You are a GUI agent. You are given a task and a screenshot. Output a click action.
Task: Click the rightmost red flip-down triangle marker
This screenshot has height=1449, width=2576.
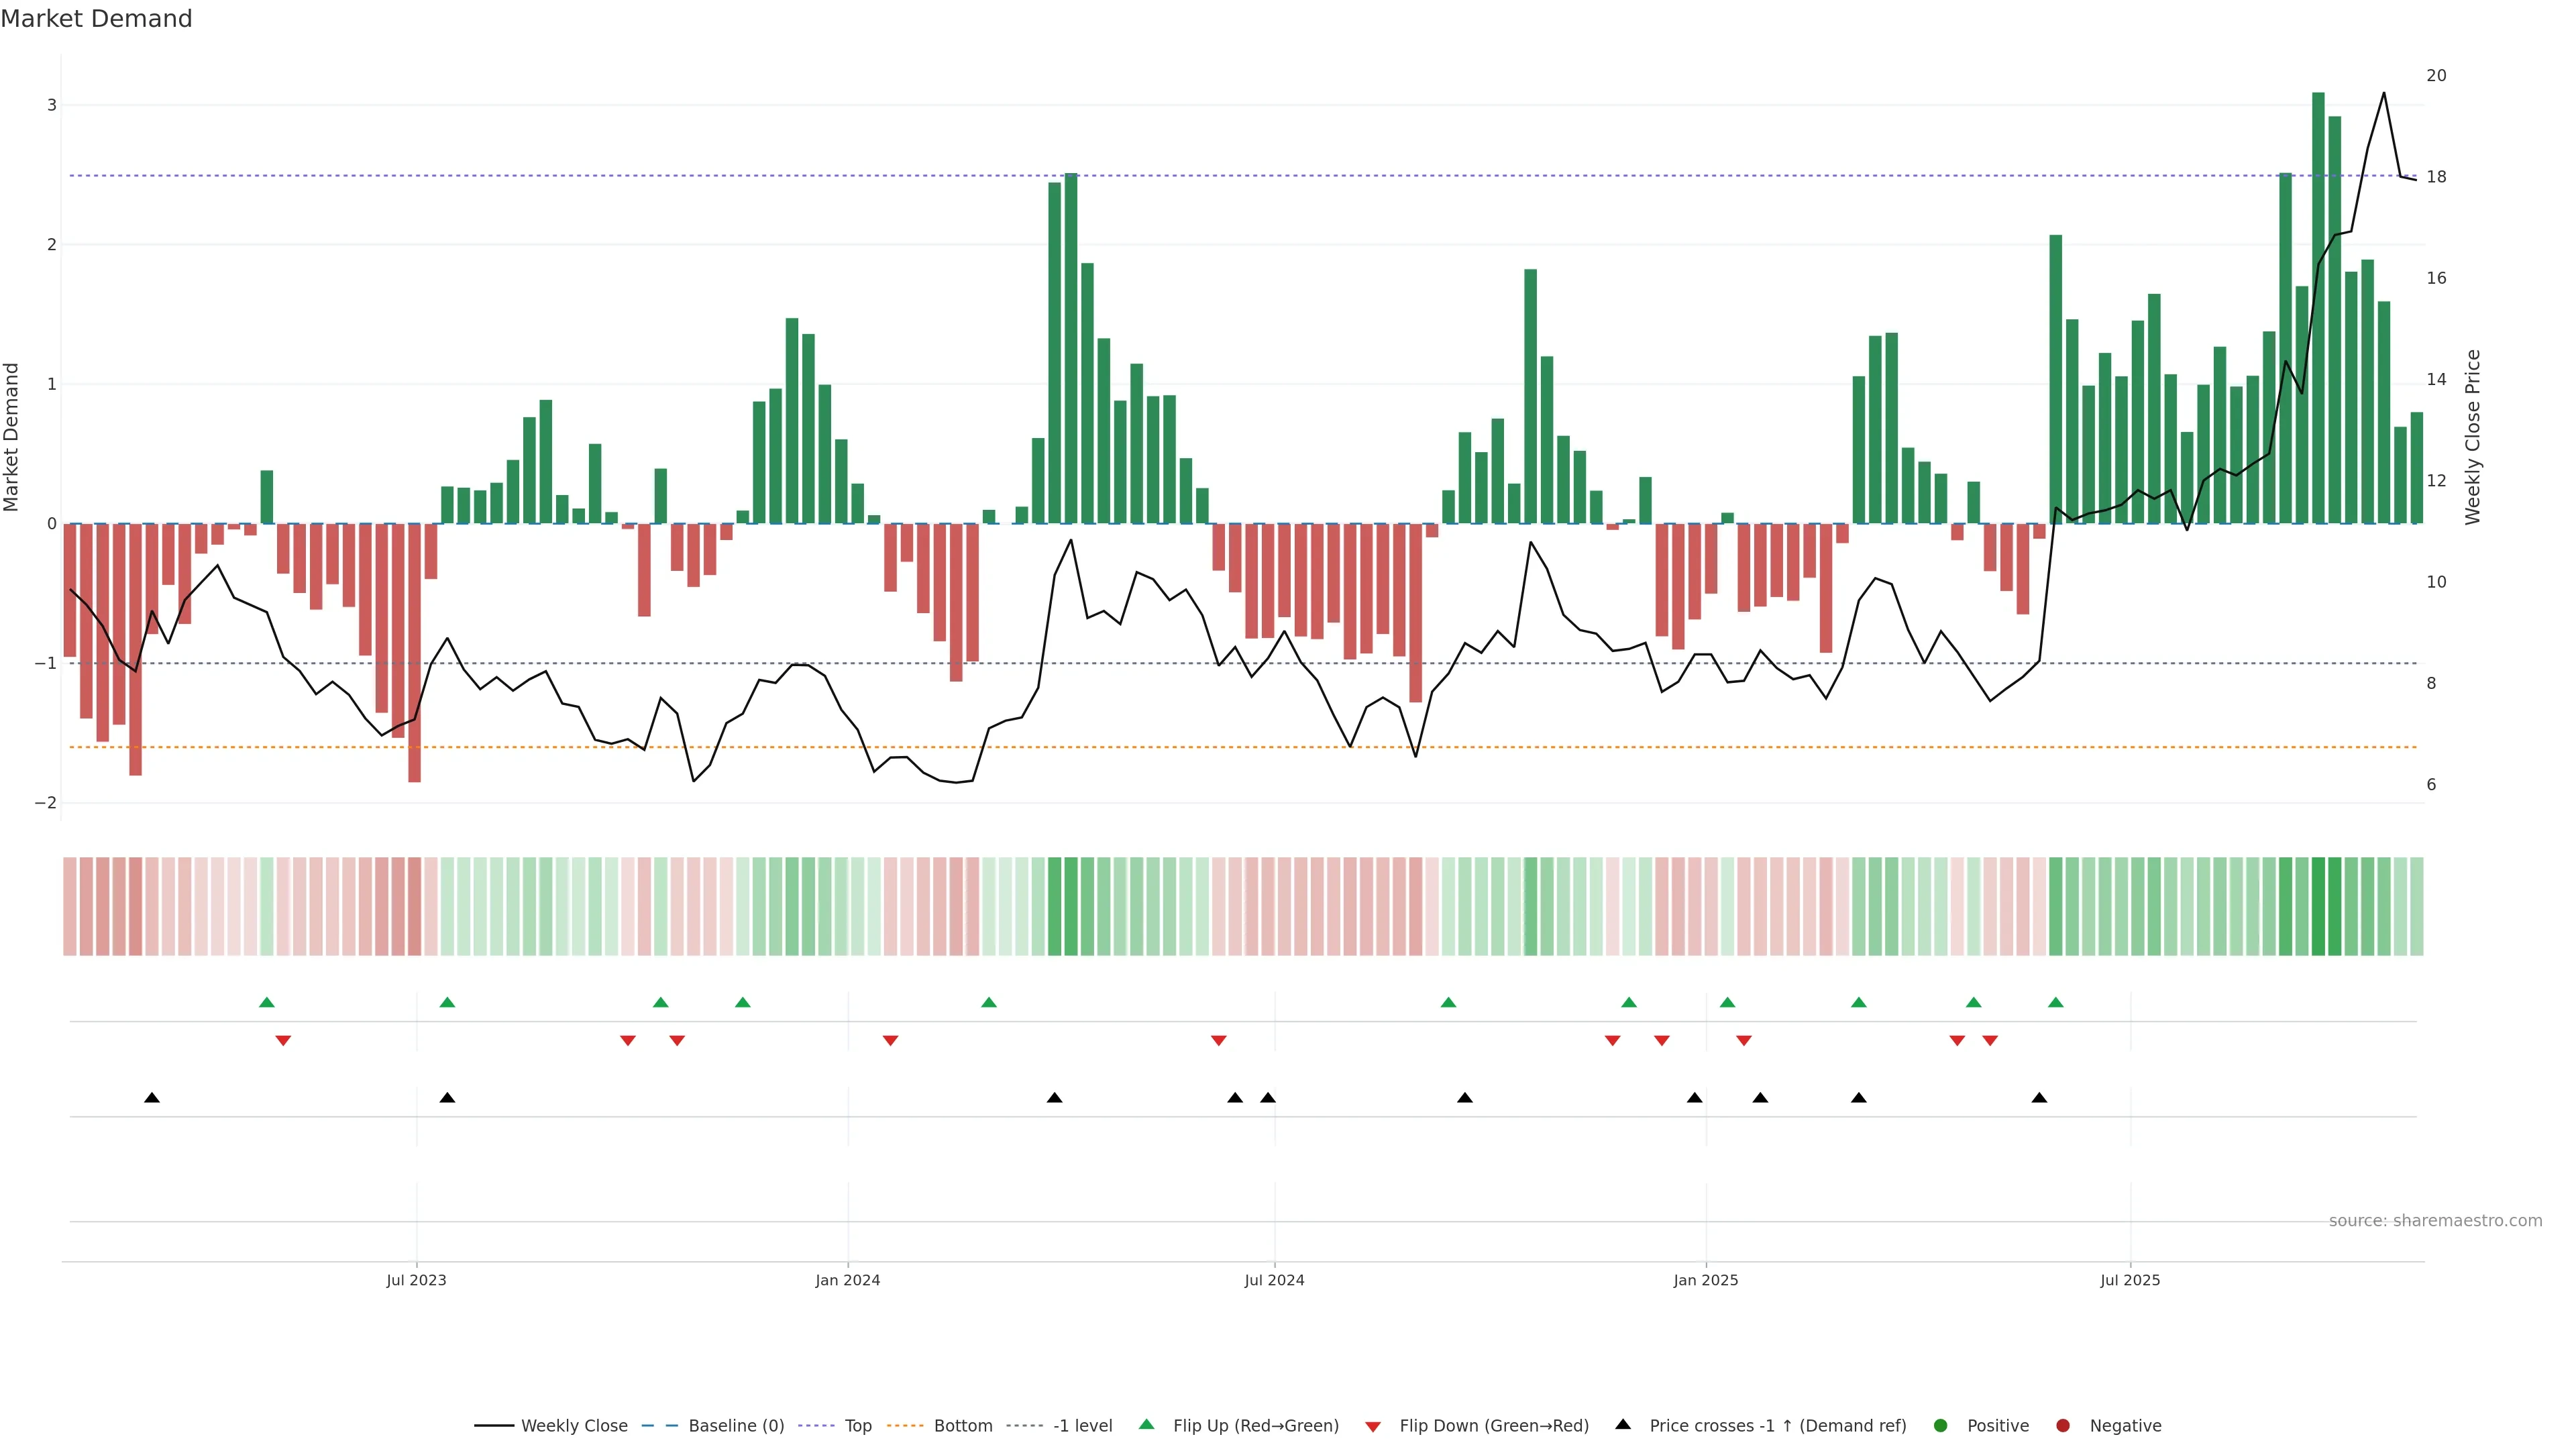coord(1990,1041)
